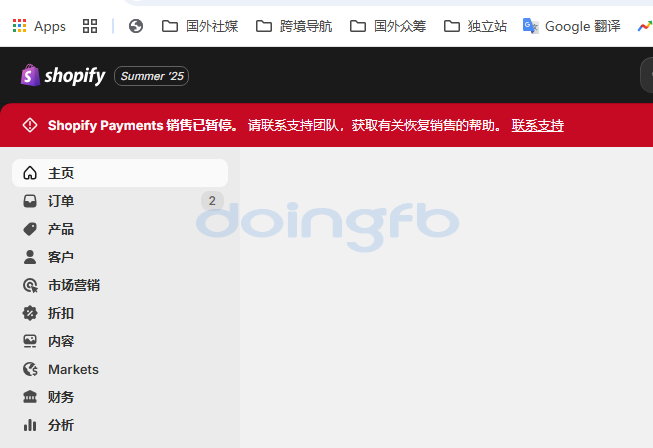Image resolution: width=653 pixels, height=448 pixels.
Task: Open 订单 in the sidebar
Action: point(120,201)
